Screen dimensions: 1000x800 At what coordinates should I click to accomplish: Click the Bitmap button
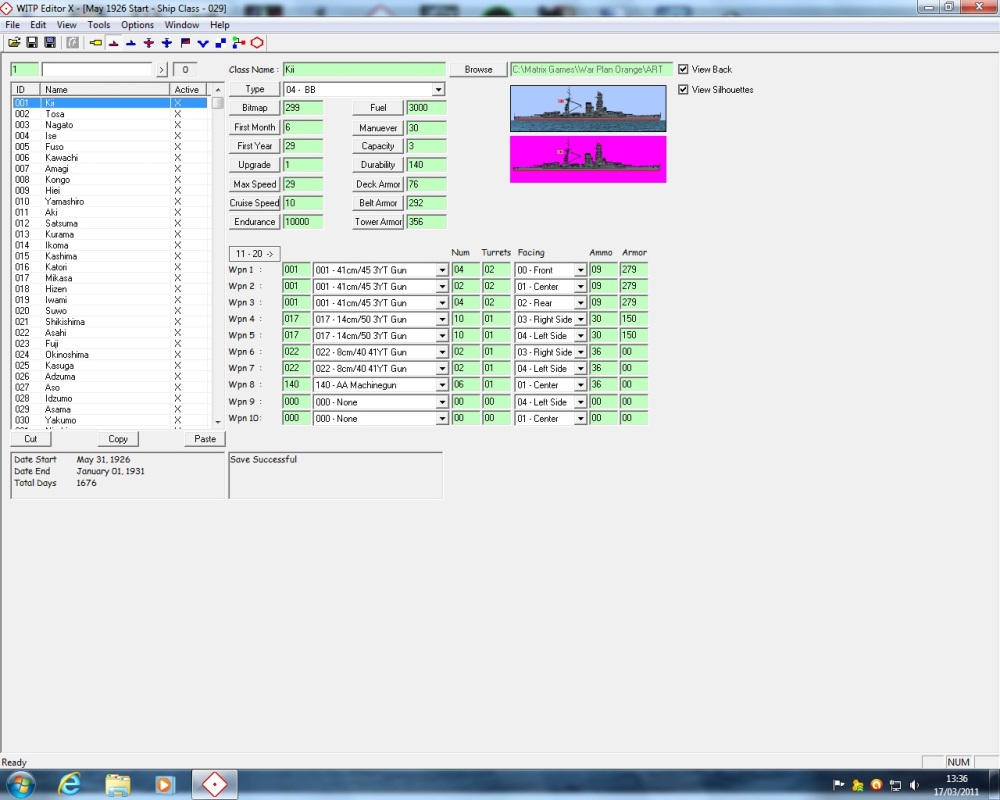[254, 108]
